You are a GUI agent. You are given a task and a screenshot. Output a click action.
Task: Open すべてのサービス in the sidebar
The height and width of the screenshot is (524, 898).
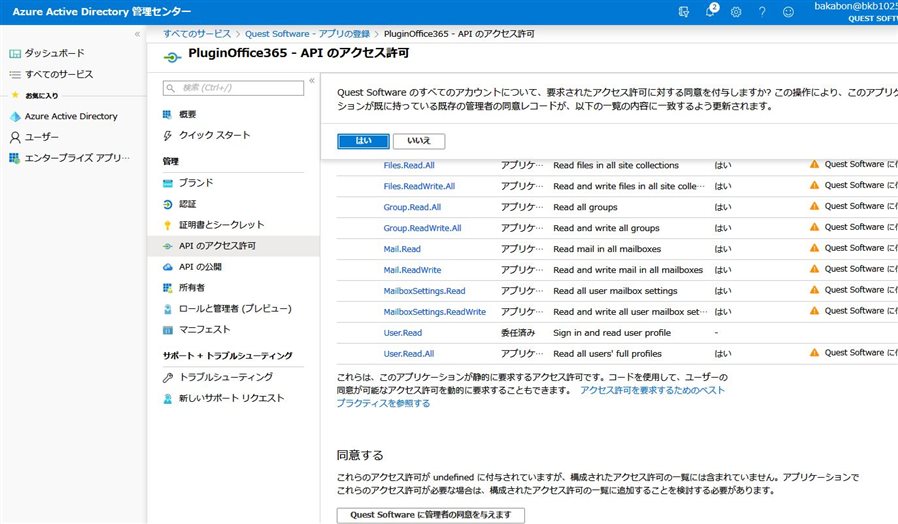pyautogui.click(x=58, y=74)
